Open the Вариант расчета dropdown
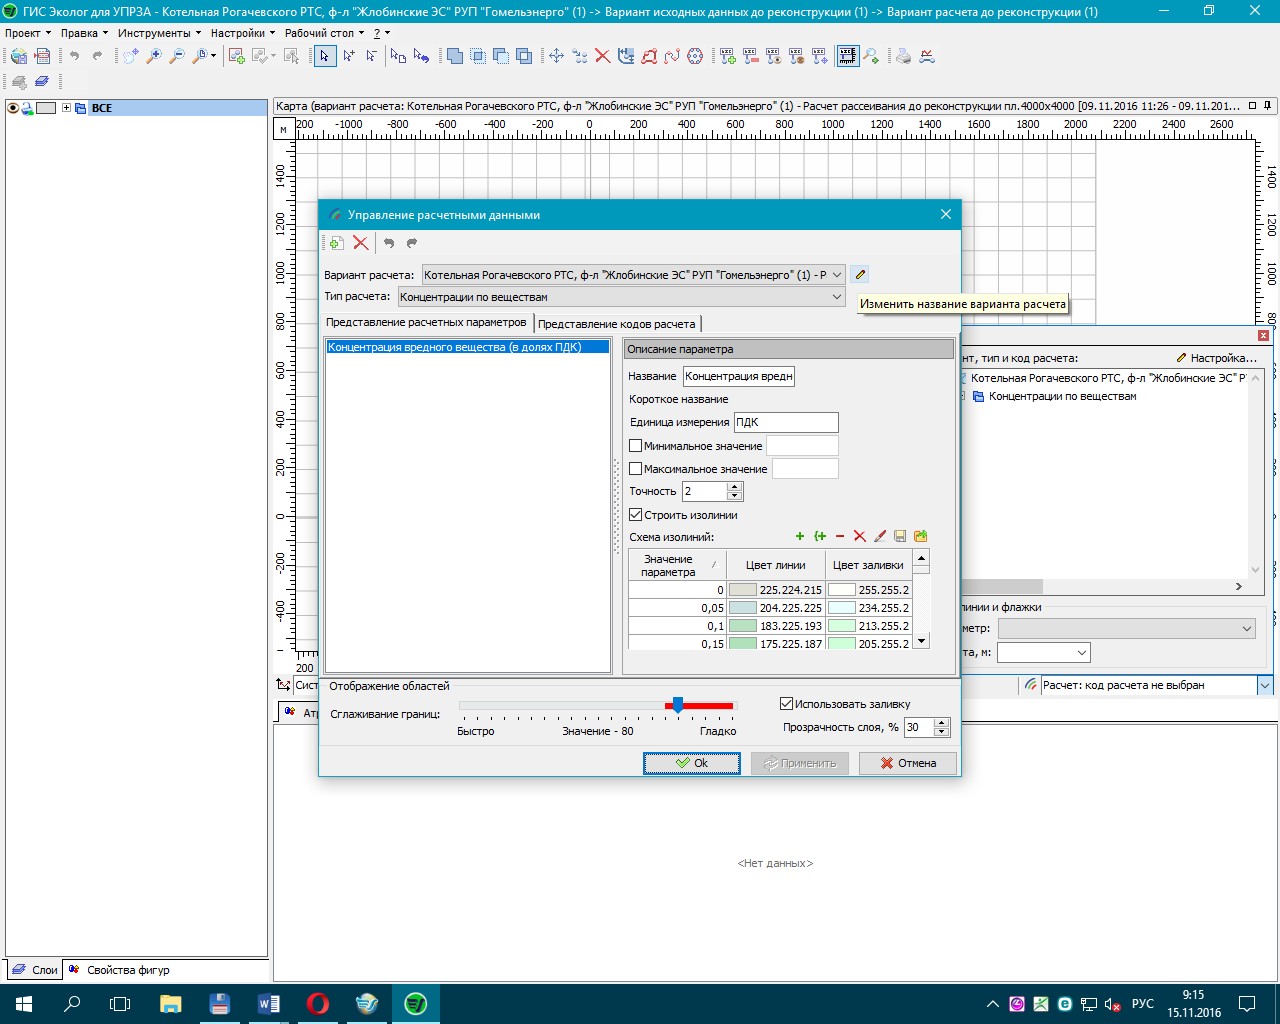 point(836,275)
